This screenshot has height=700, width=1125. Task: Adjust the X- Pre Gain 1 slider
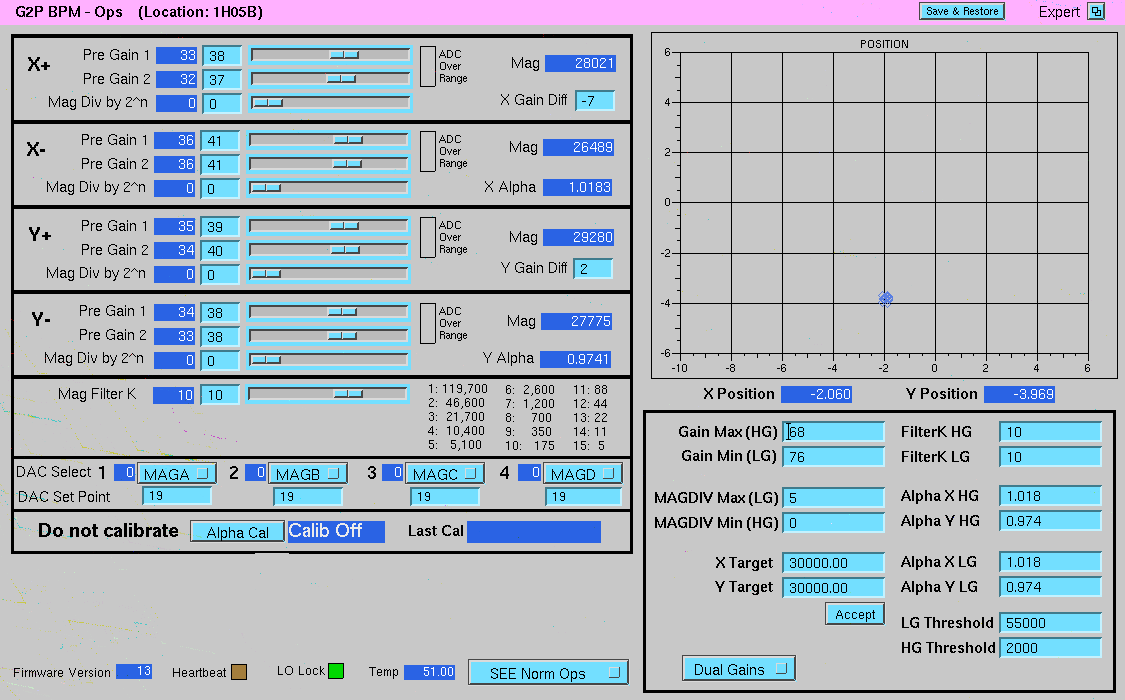329,141
